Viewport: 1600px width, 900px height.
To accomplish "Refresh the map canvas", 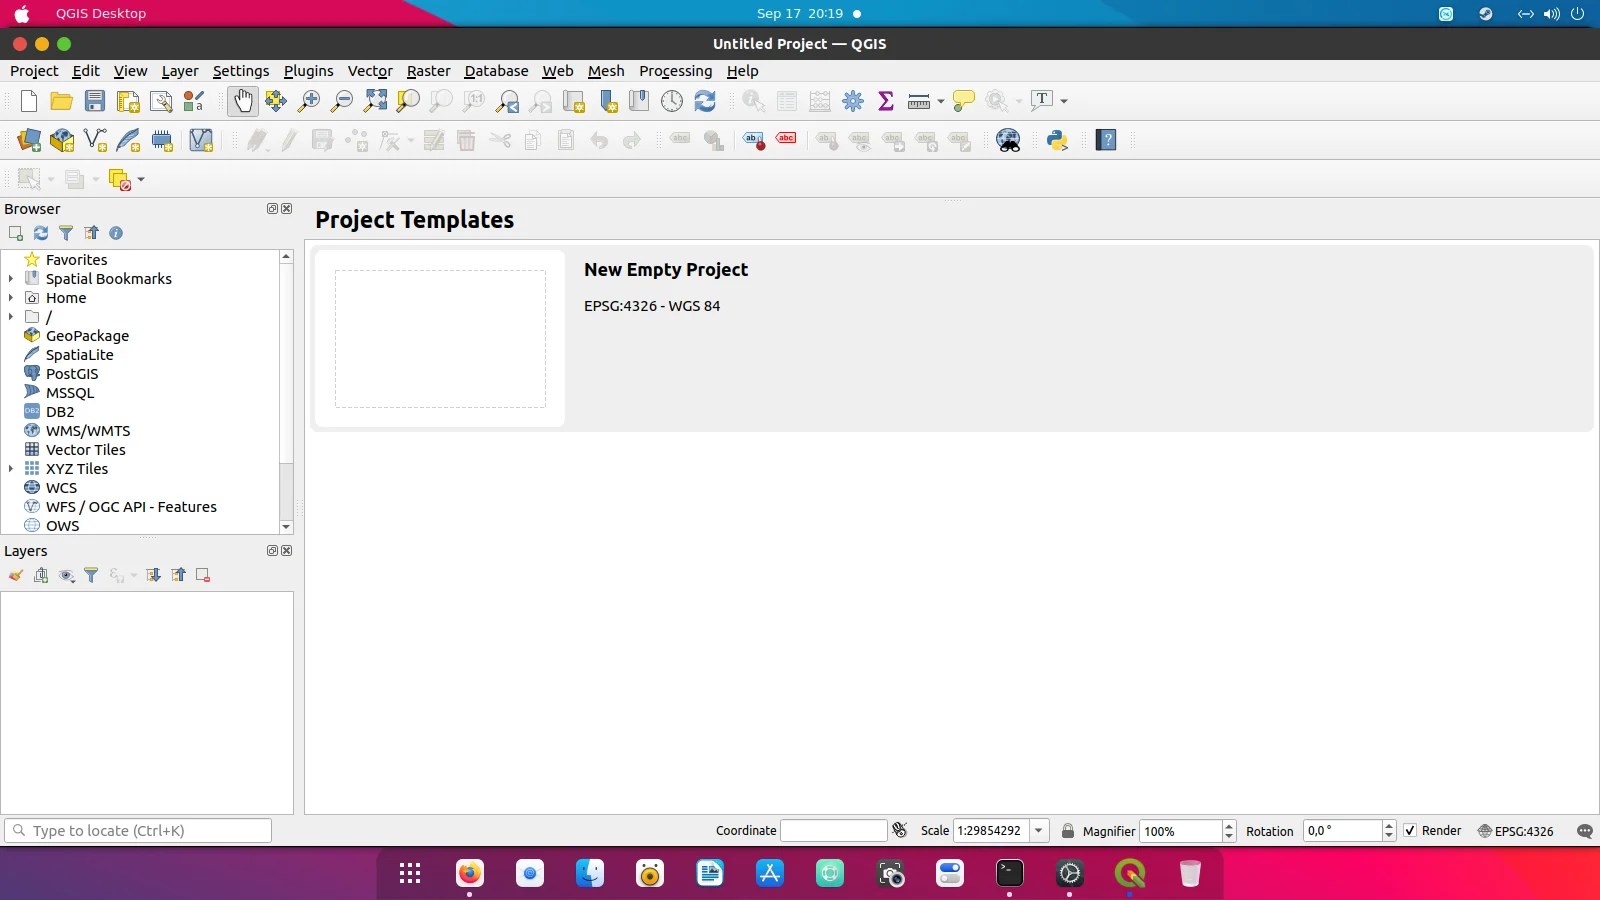I will click(705, 101).
